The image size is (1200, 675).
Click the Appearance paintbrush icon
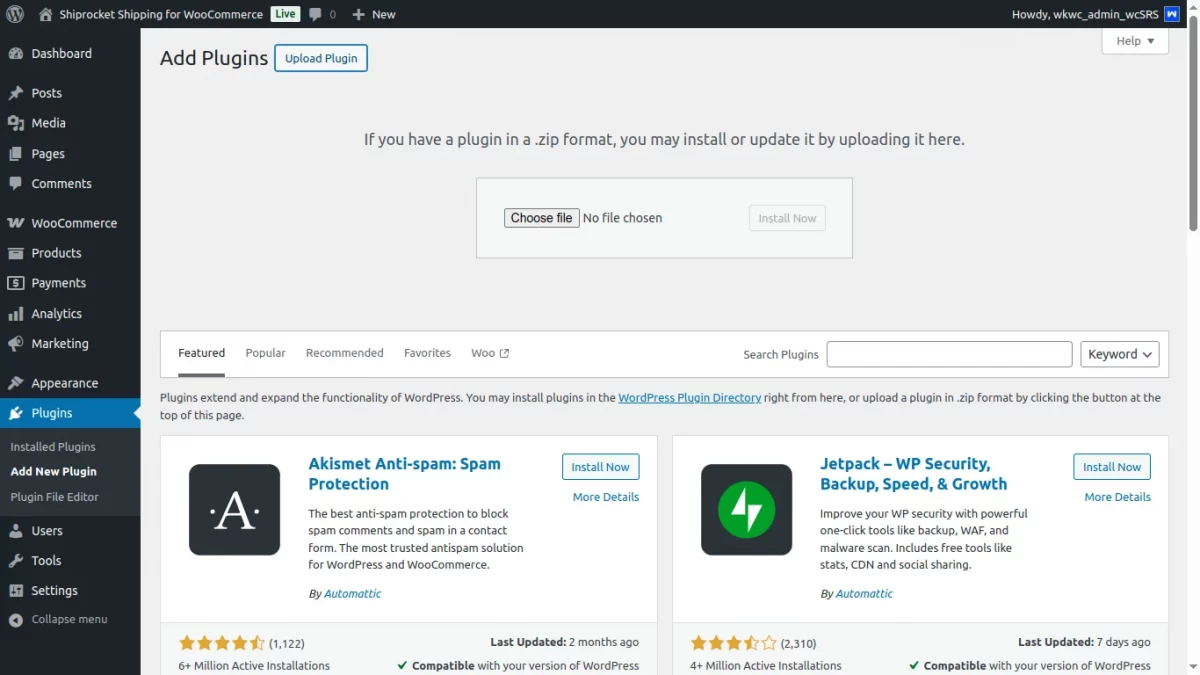16,383
